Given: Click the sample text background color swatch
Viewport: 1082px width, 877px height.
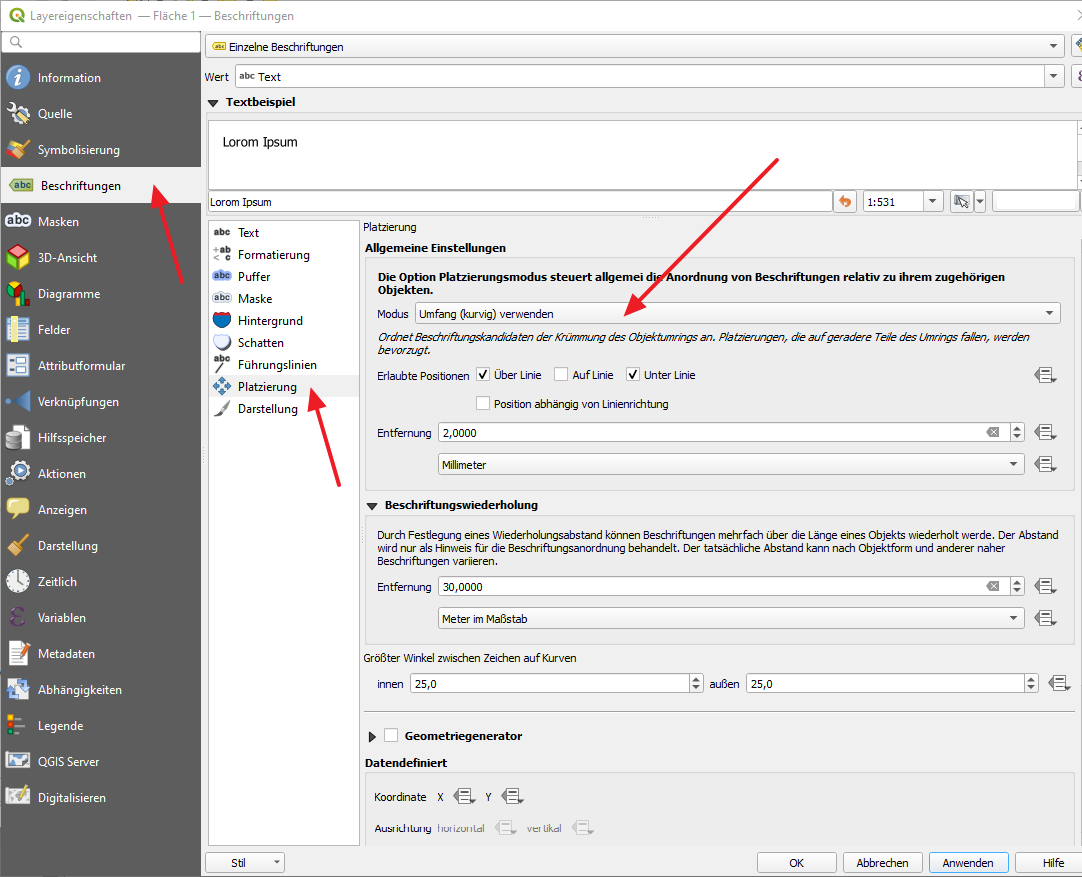Looking at the screenshot, I should pos(1035,202).
